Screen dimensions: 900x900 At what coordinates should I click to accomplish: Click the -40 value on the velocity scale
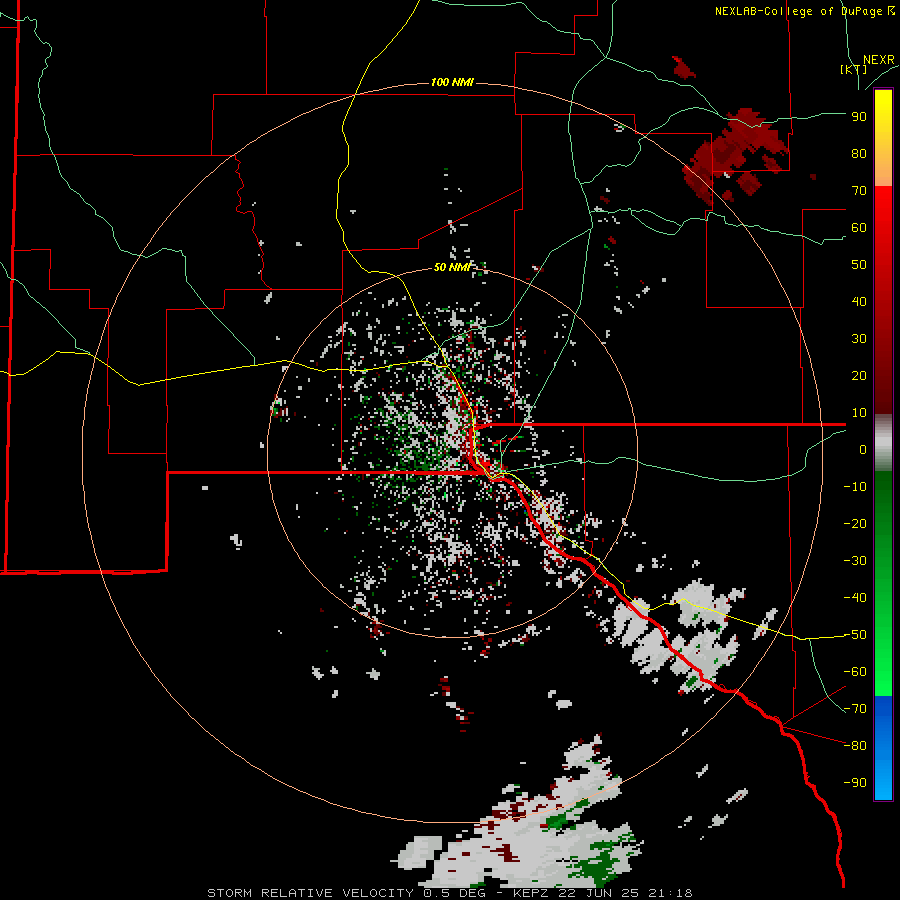[x=855, y=598]
